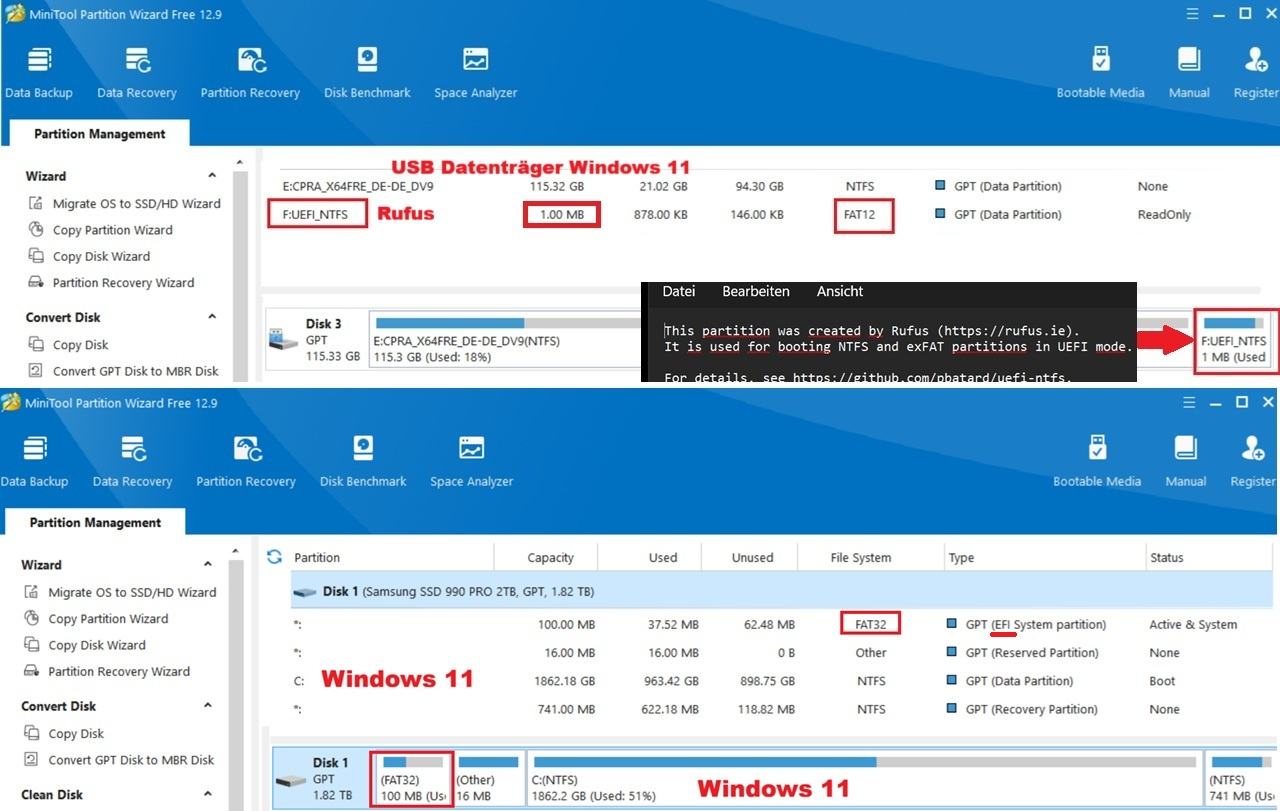Run Copy Disk Wizard in the top window
The height and width of the screenshot is (811, 1280).
89,256
